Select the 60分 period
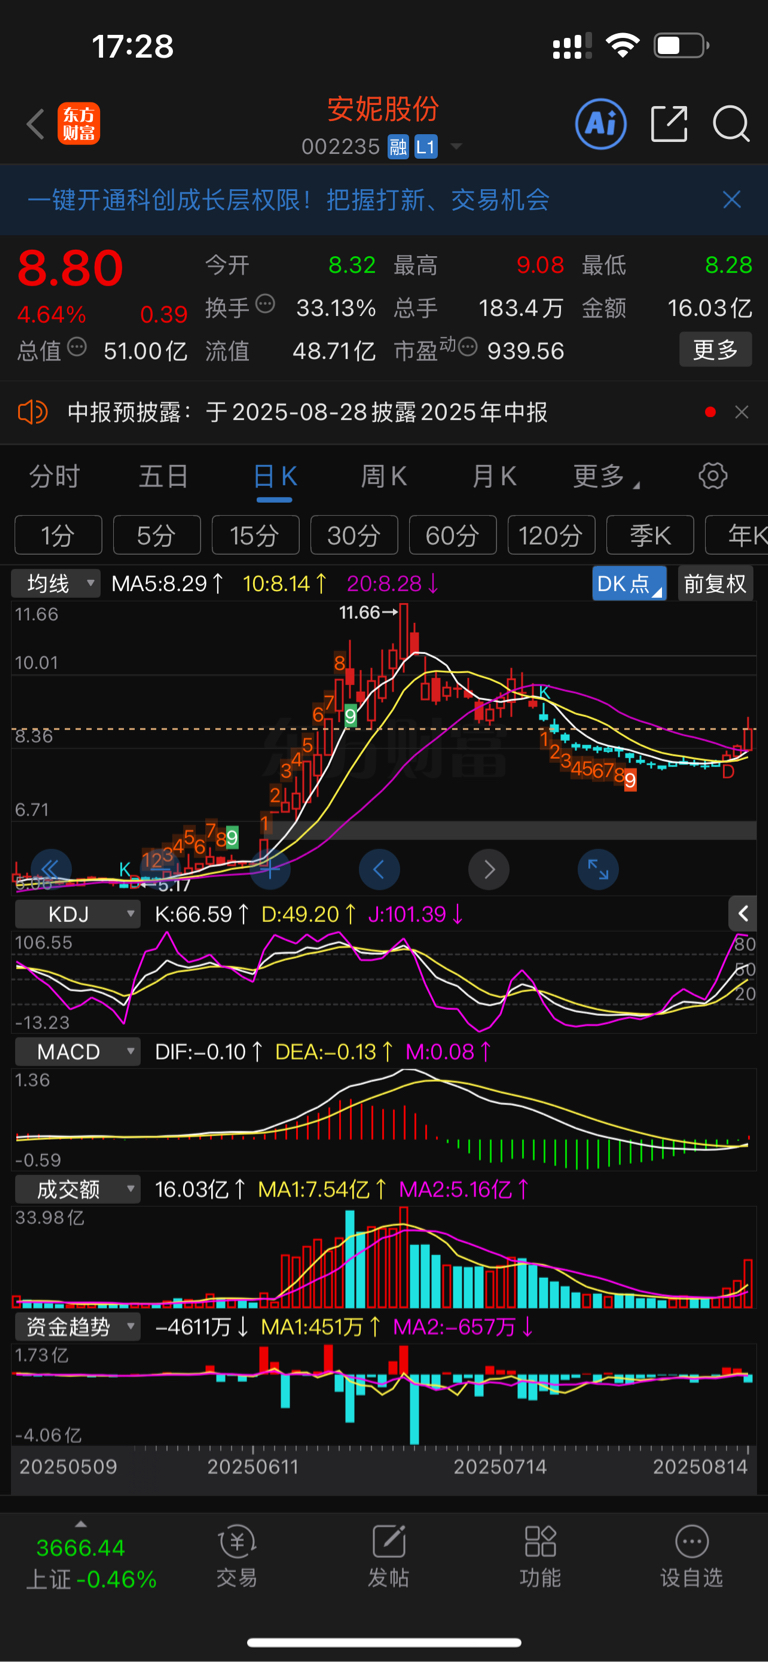 pos(453,536)
